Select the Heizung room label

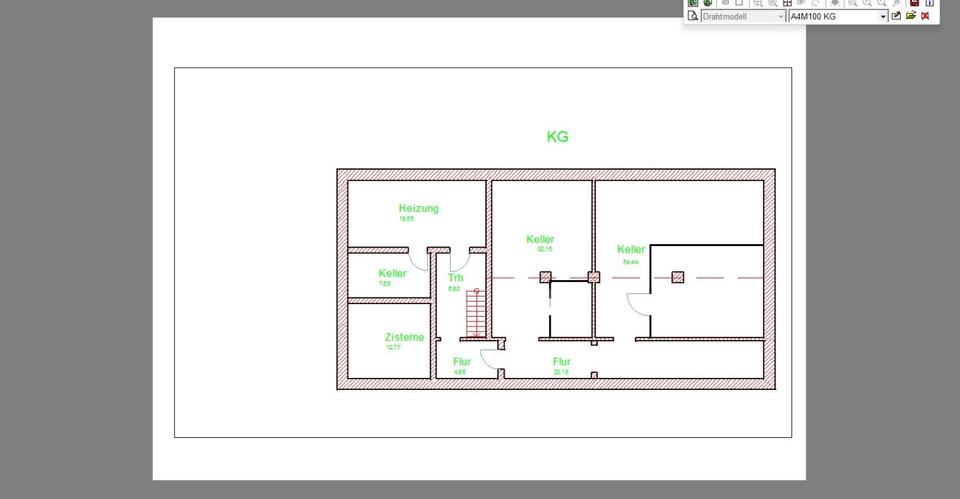418,208
